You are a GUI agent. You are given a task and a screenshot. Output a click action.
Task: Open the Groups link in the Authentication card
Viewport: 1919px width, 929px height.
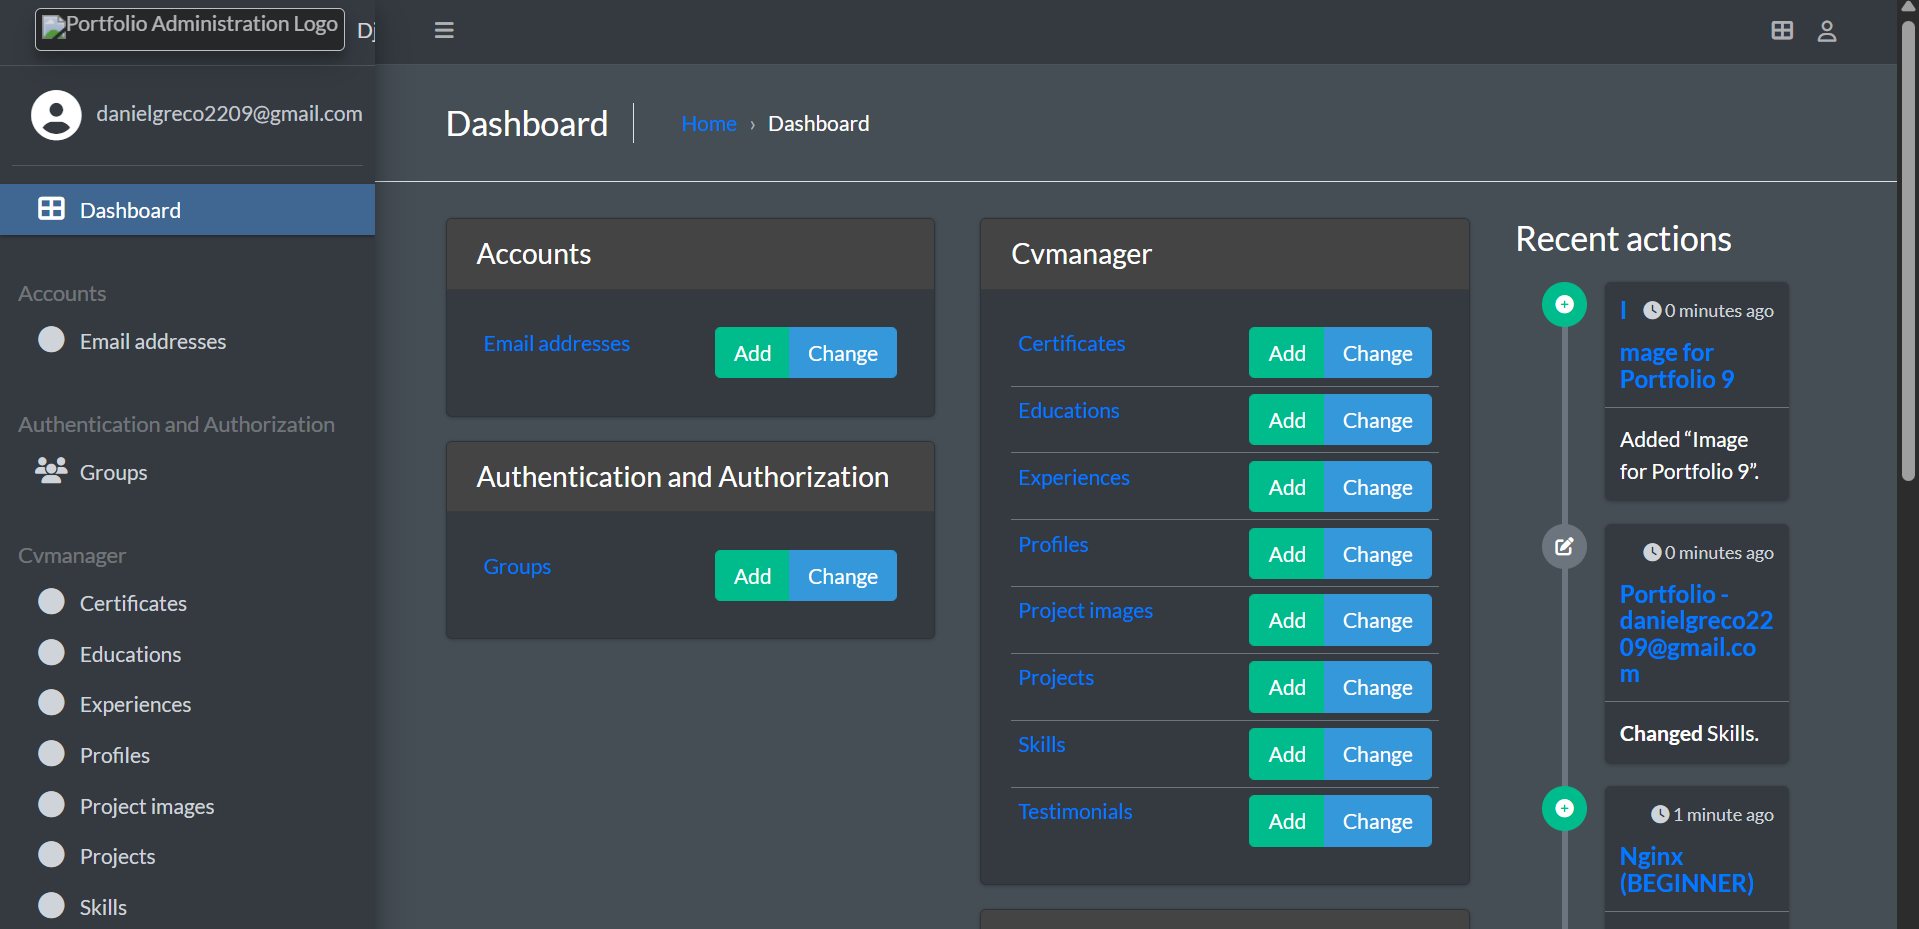click(x=517, y=566)
